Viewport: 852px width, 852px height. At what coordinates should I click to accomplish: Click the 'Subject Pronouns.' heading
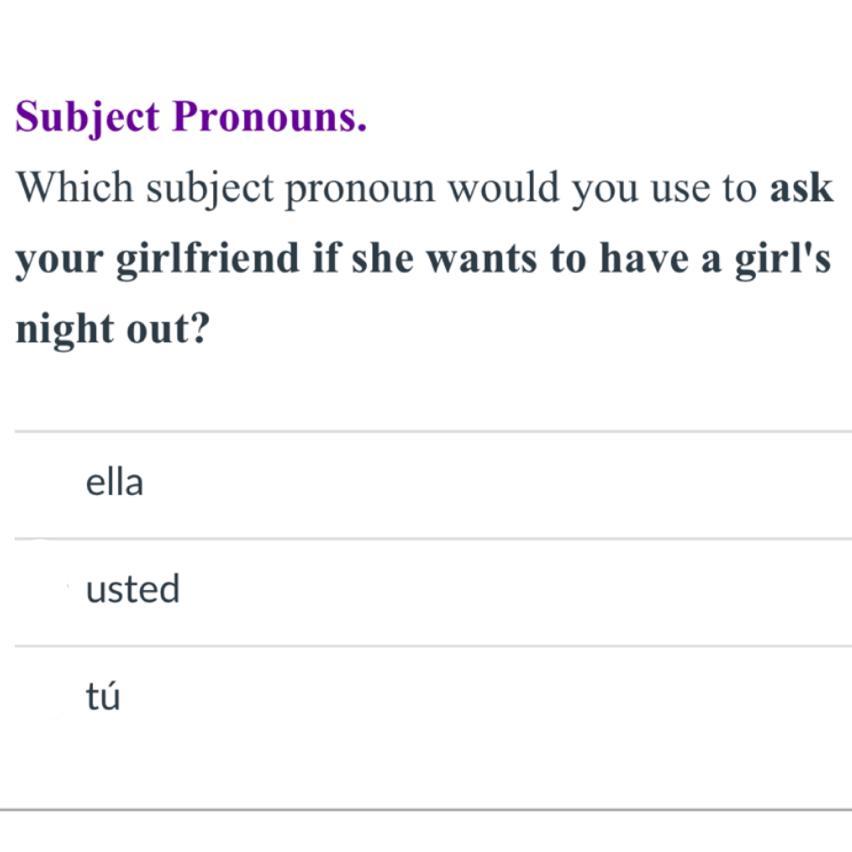pyautogui.click(x=191, y=118)
